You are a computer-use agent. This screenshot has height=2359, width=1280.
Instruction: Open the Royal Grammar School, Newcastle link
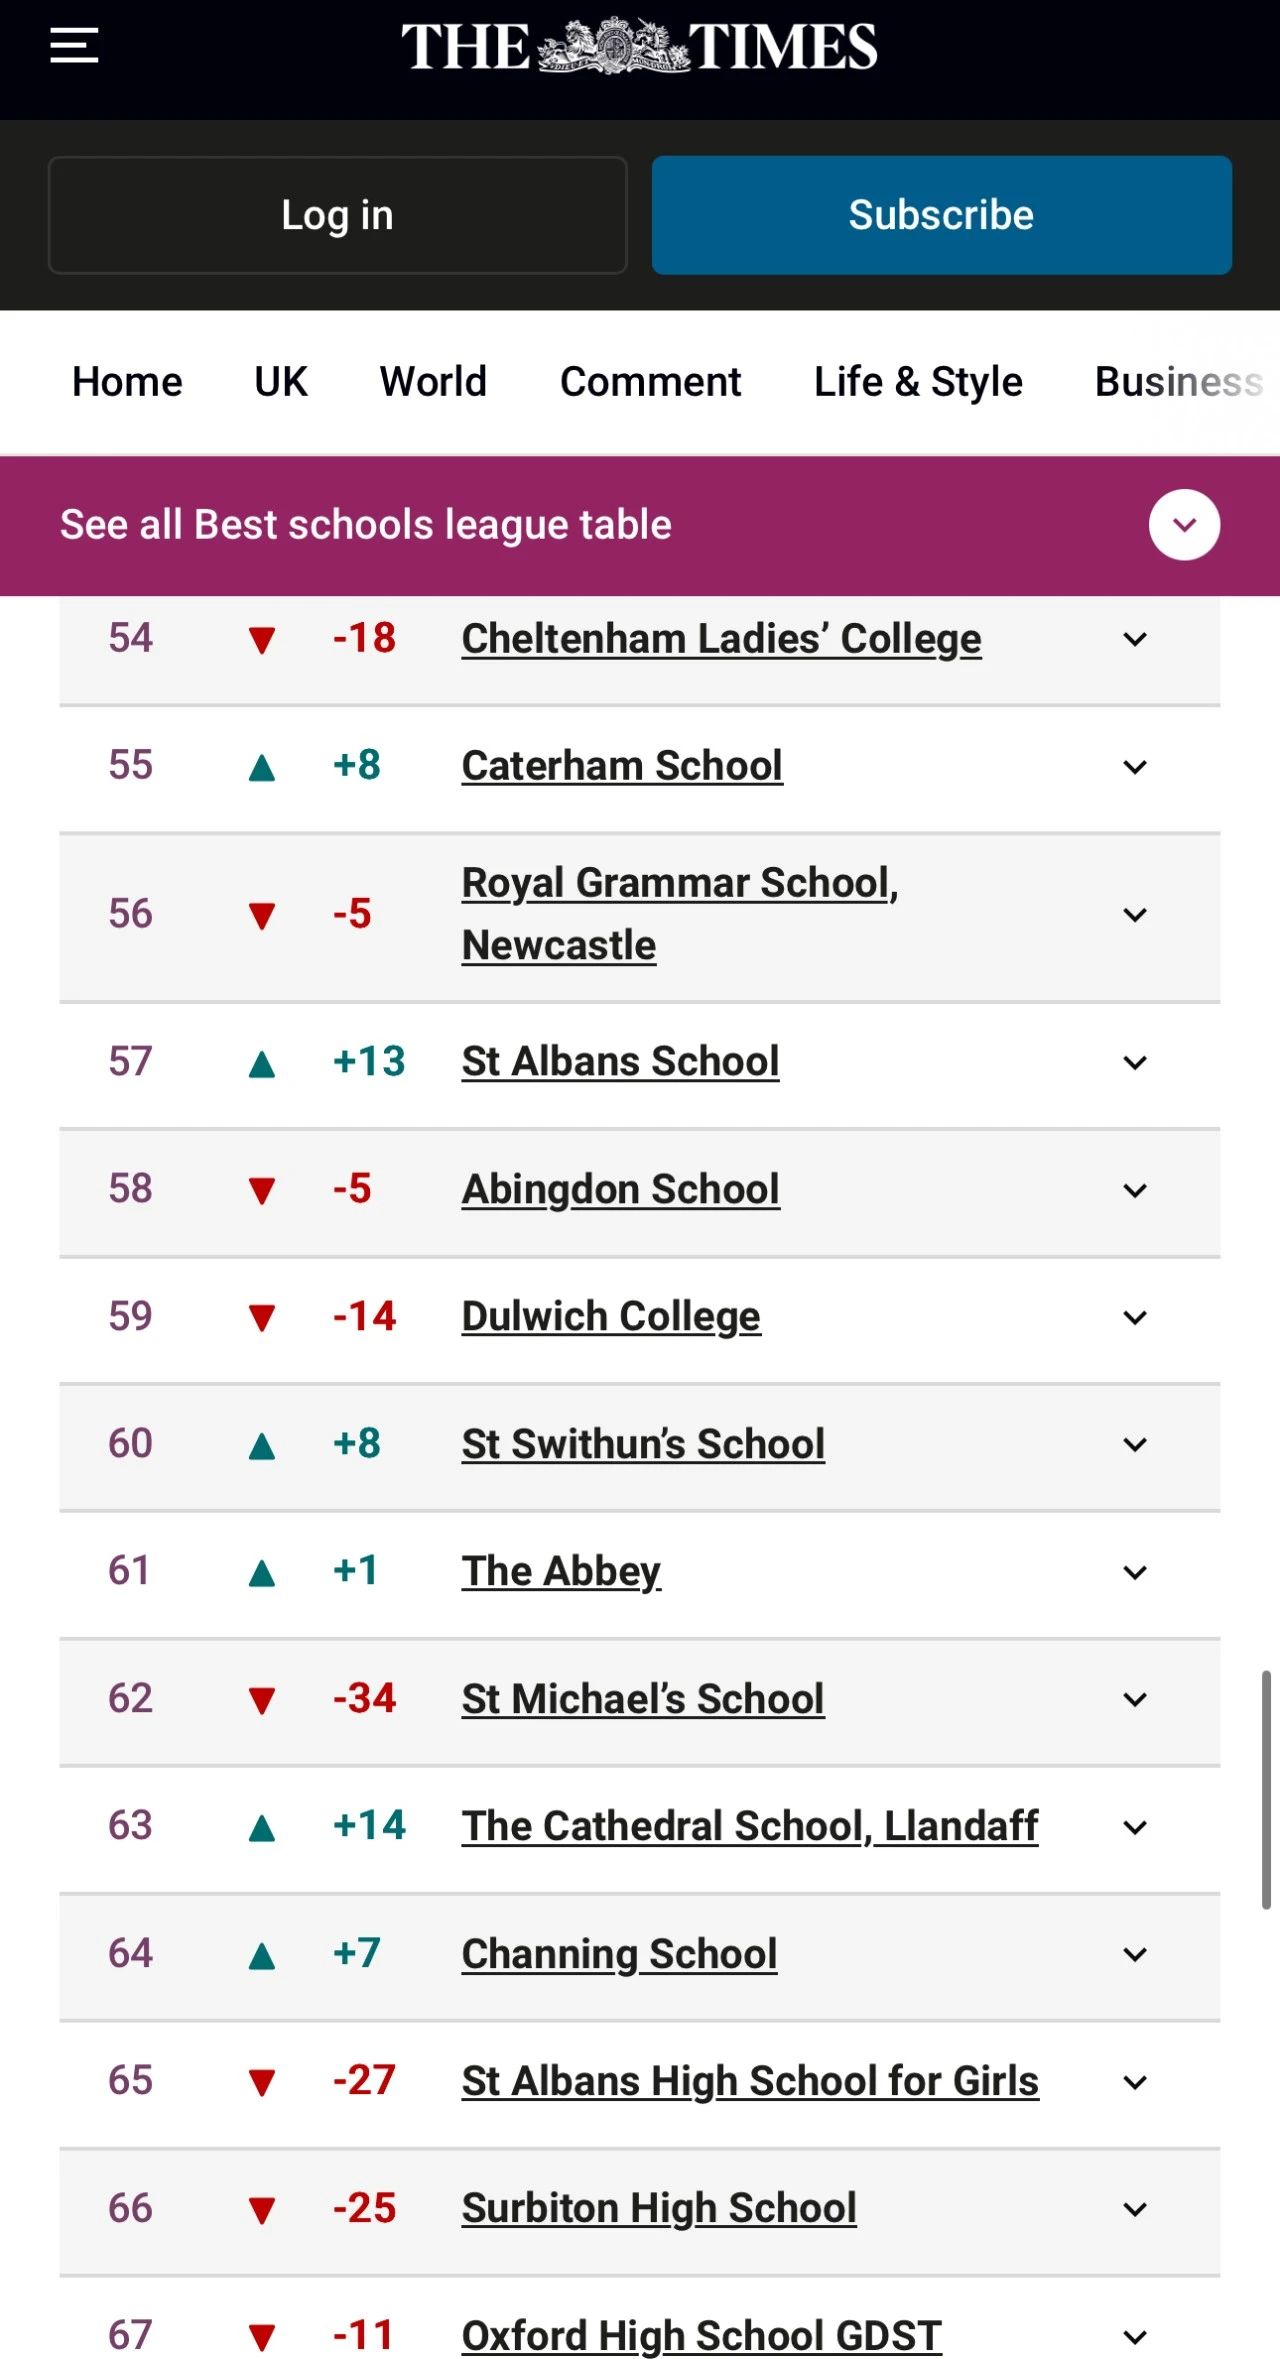[680, 914]
